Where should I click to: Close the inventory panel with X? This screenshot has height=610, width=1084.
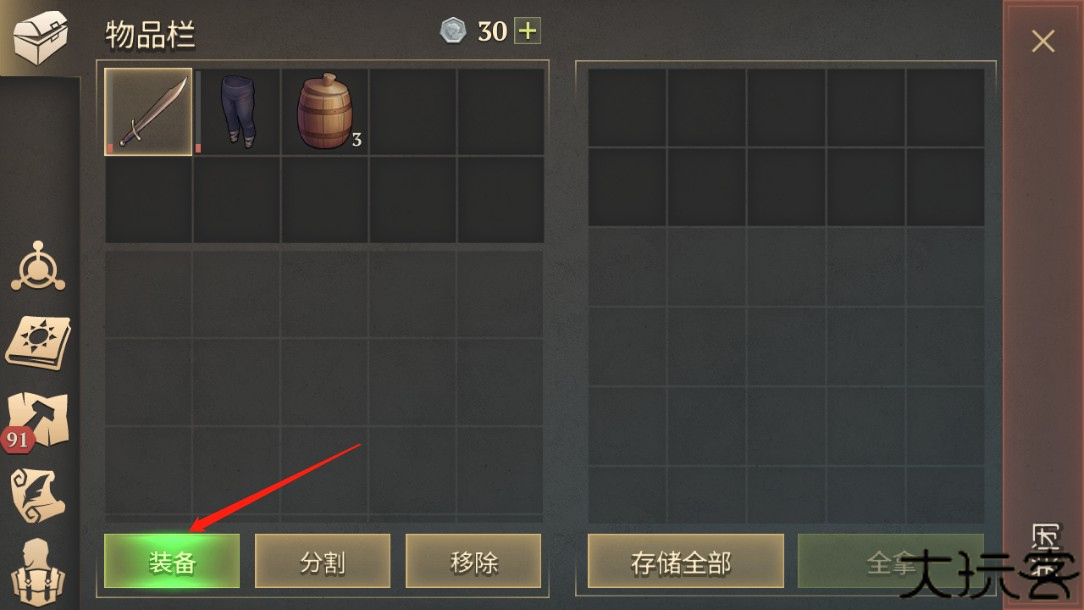(1043, 41)
